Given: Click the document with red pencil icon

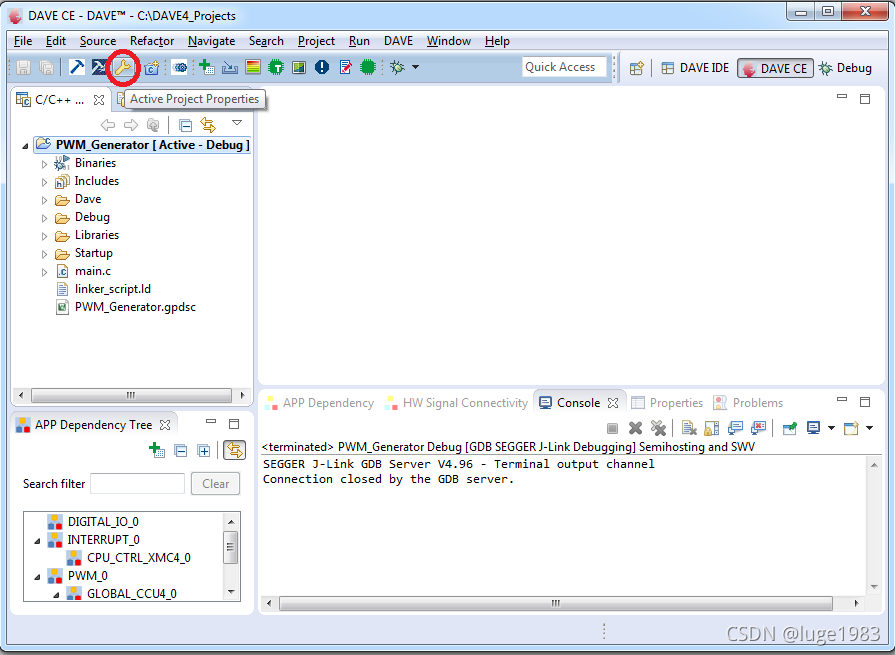Looking at the screenshot, I should pyautogui.click(x=345, y=67).
